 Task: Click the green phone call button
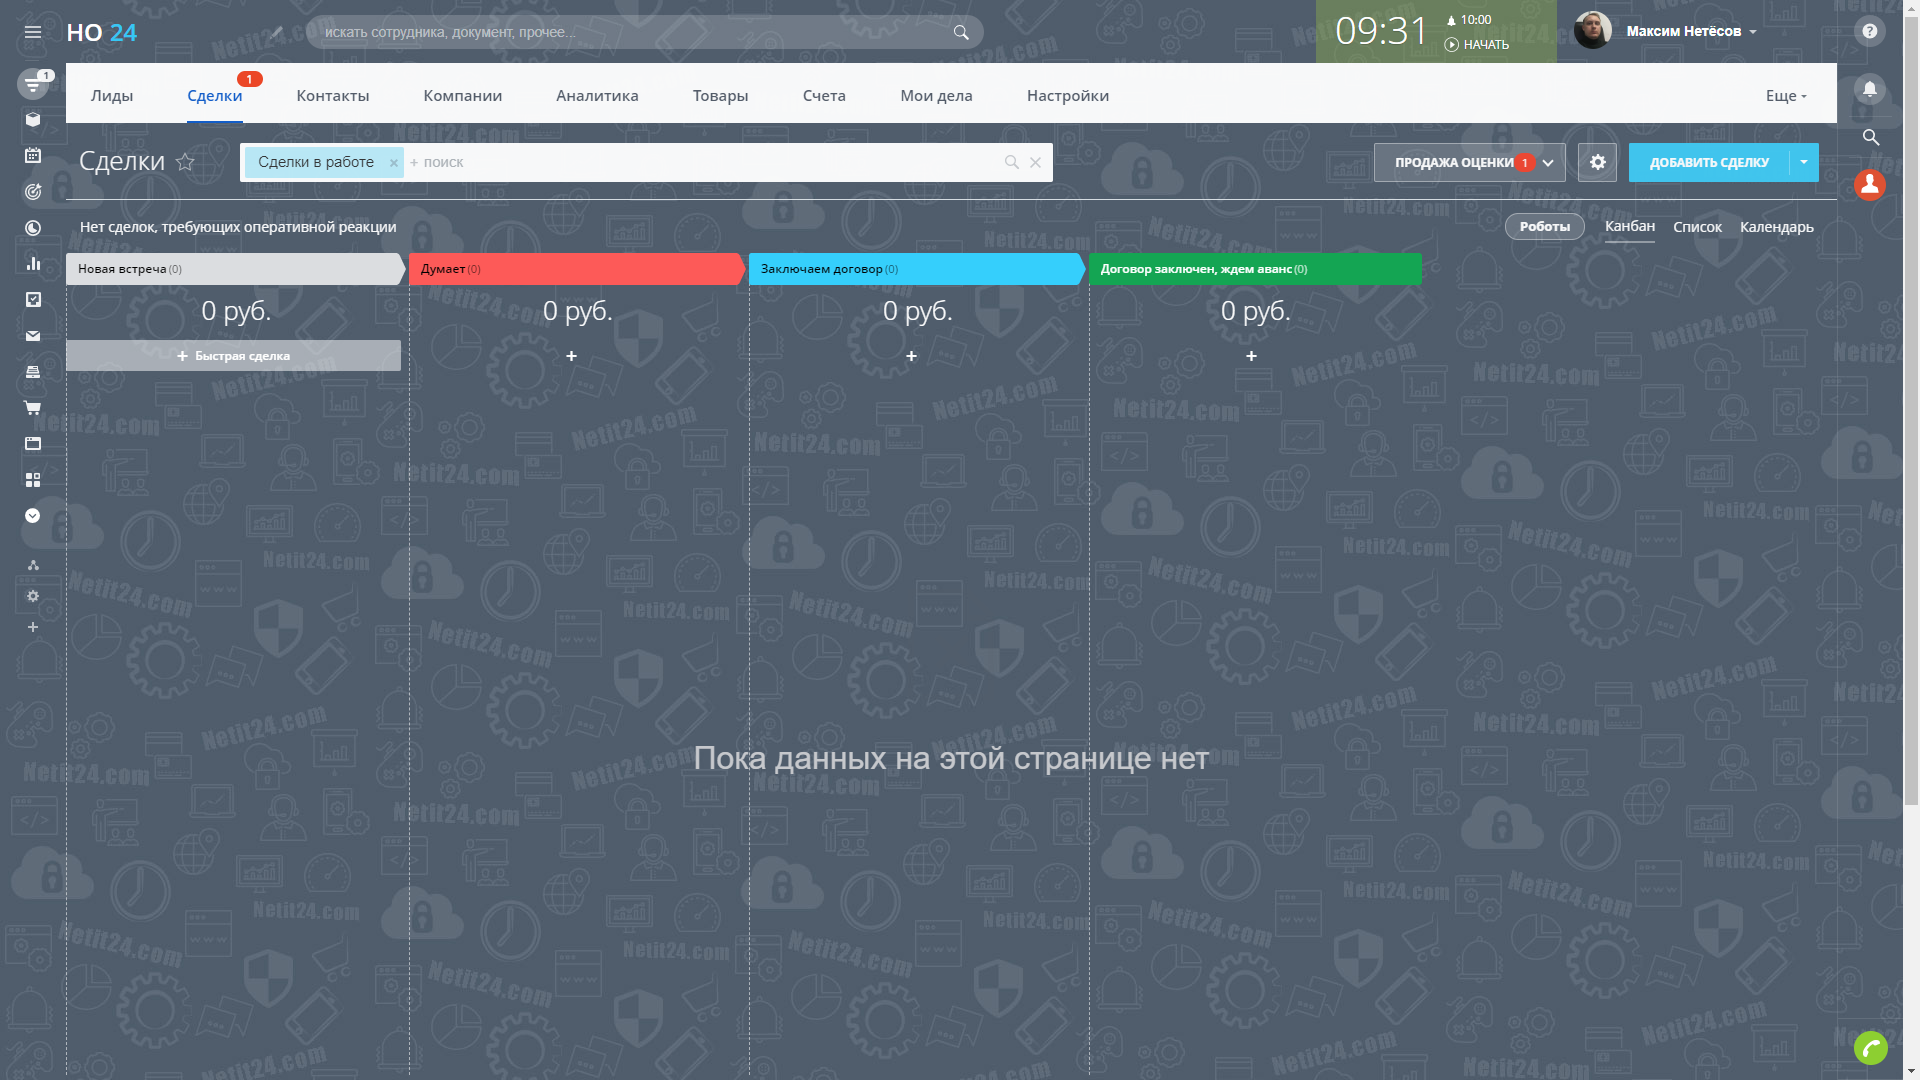click(1870, 1048)
